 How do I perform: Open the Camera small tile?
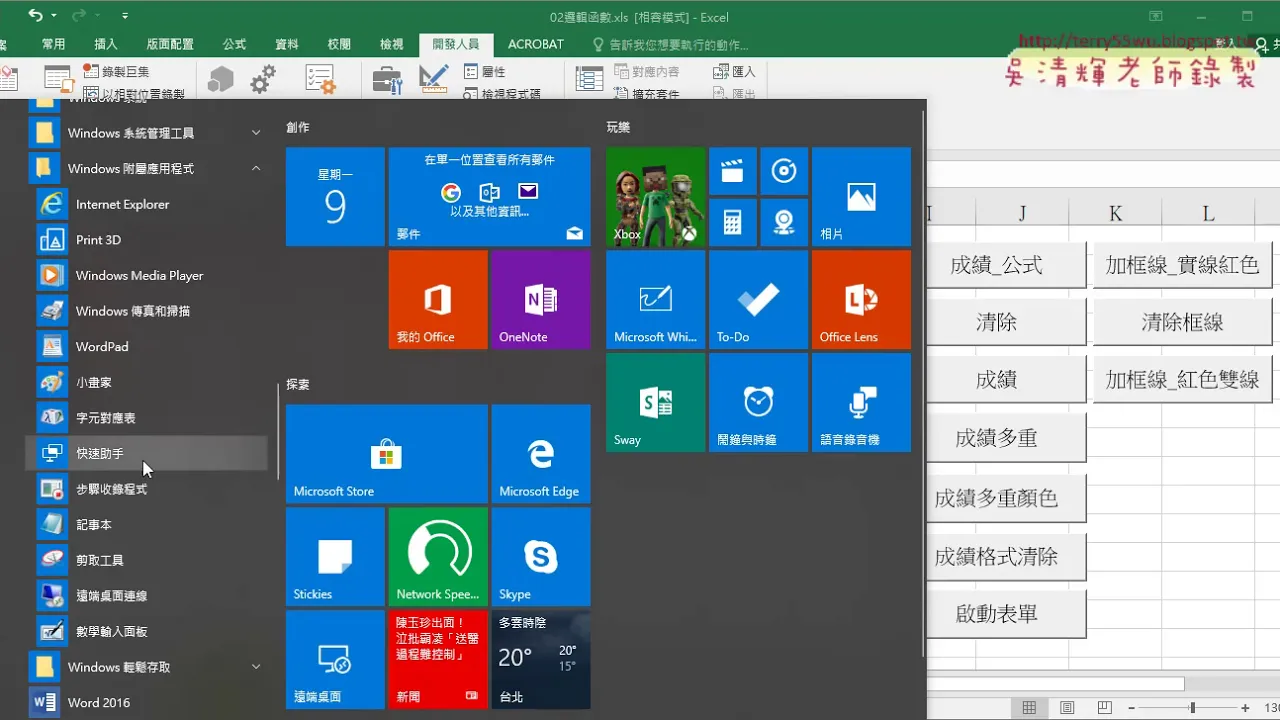[x=784, y=222]
